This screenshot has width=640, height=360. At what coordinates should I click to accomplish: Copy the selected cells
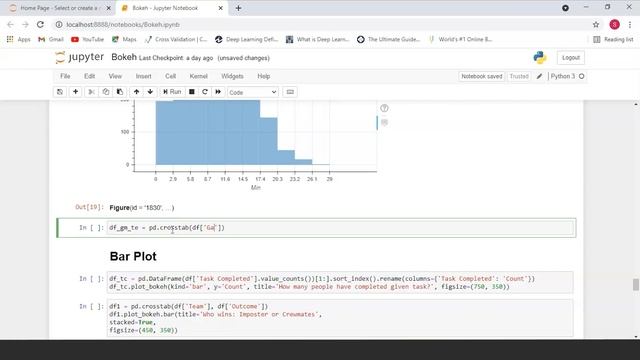106,92
